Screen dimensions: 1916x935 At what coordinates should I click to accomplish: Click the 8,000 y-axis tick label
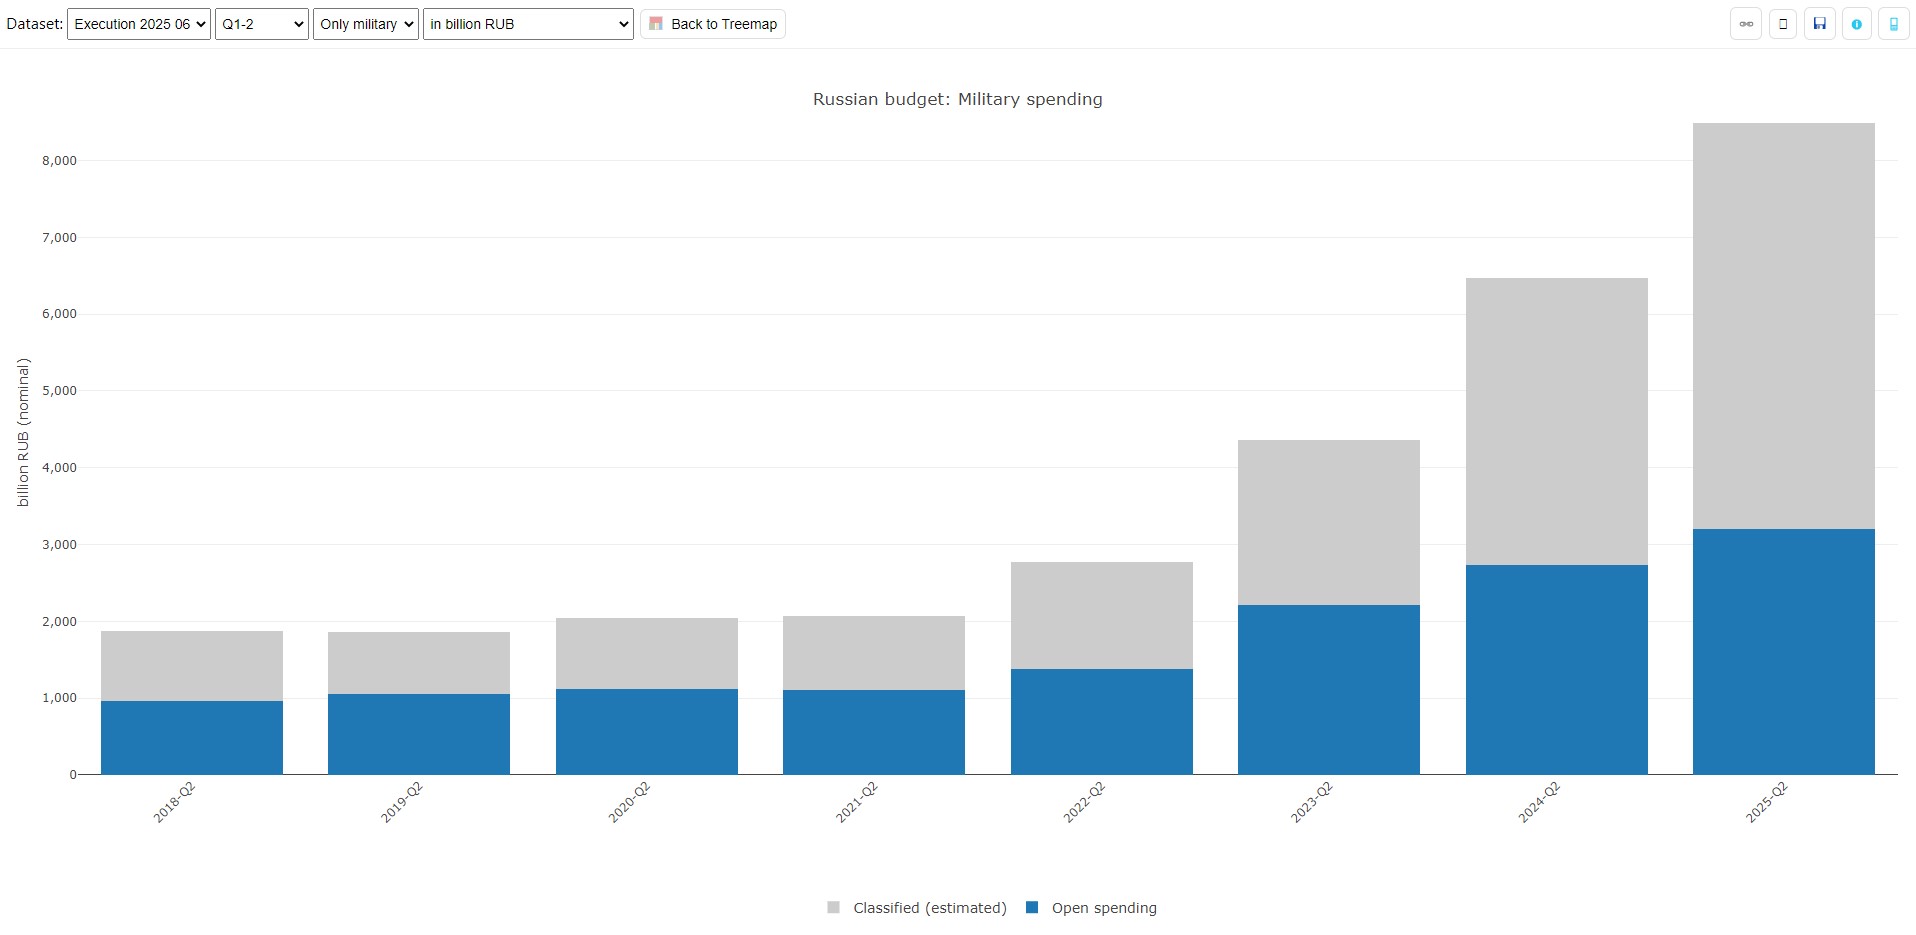59,161
